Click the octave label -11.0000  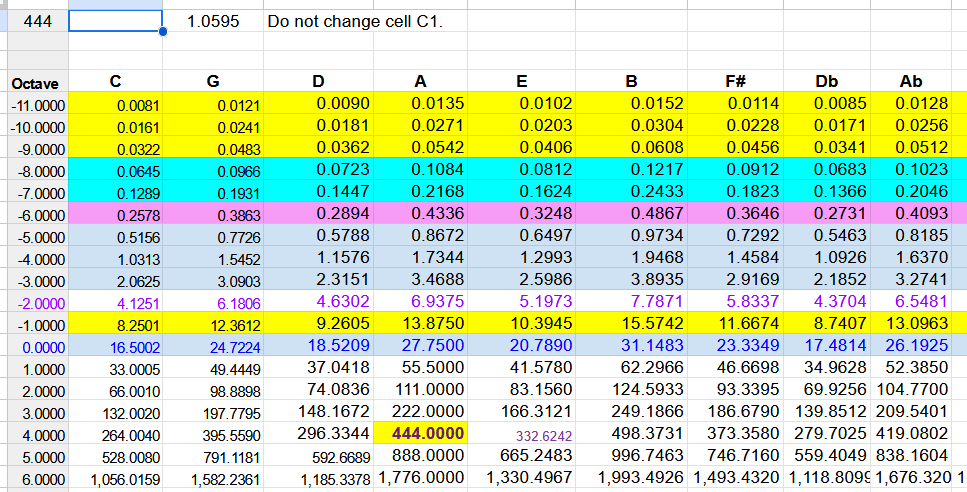34,105
